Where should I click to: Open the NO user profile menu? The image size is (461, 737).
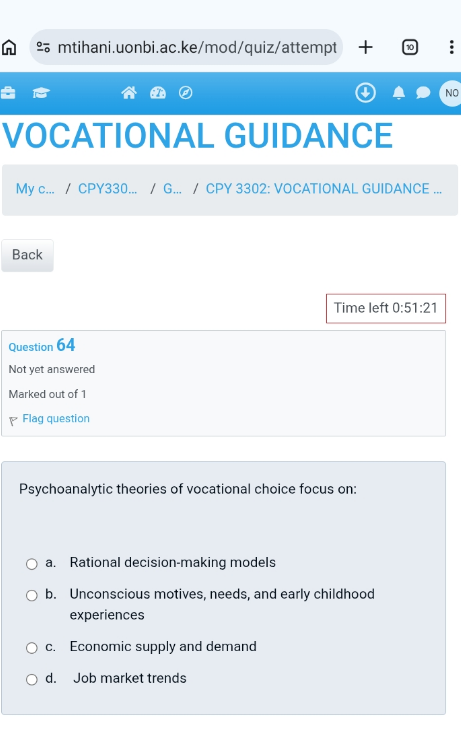pos(451,93)
